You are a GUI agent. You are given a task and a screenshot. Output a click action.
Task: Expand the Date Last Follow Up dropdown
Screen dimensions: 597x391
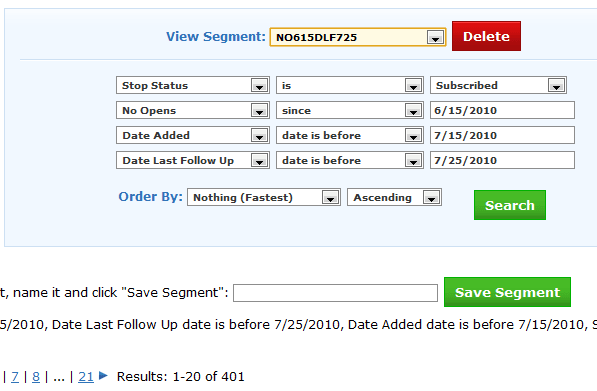tap(193, 160)
